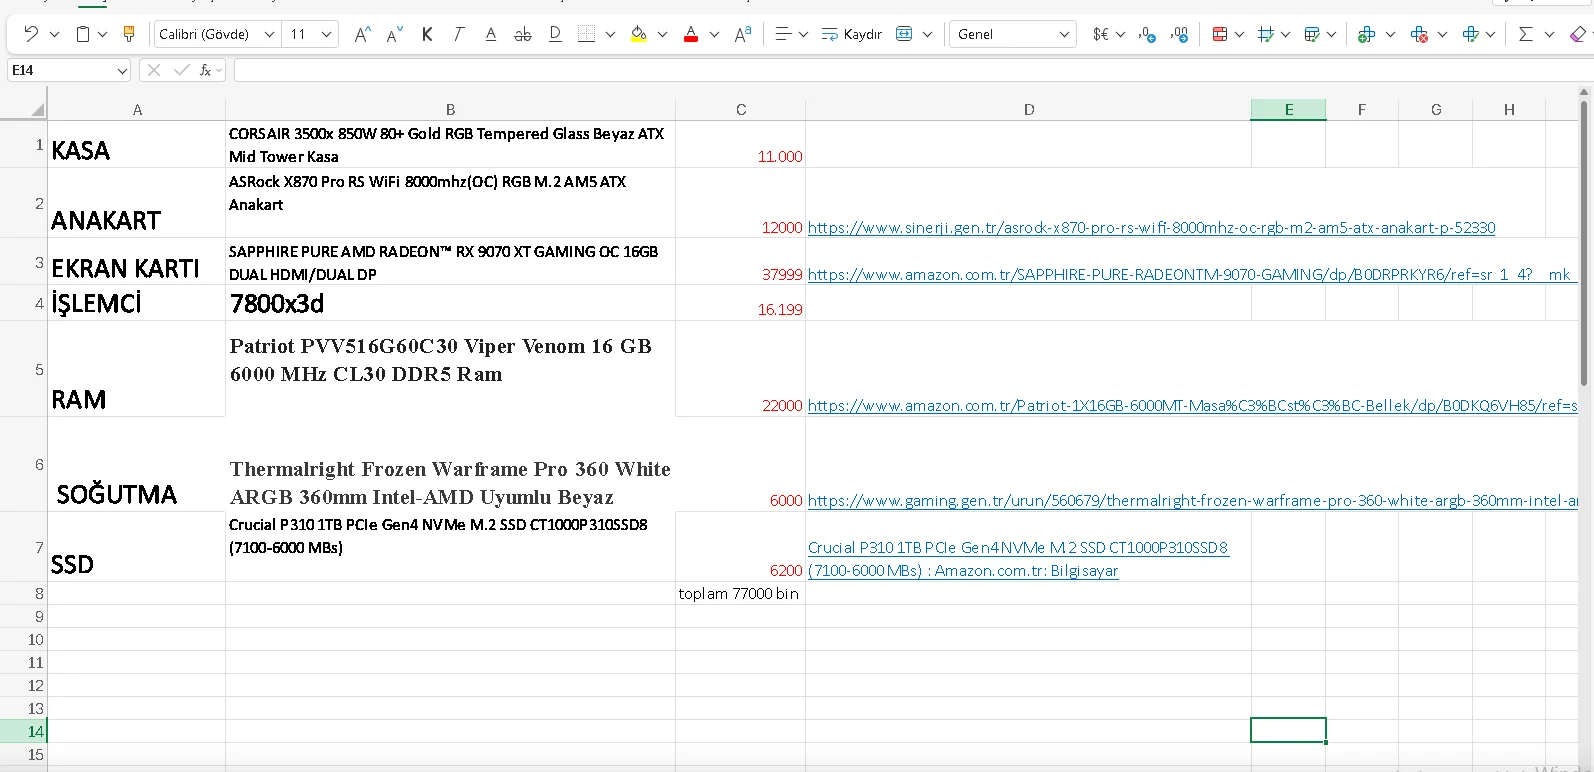Image resolution: width=1594 pixels, height=772 pixels.
Task: Click the Paste clipboard icon
Action: pos(83,34)
